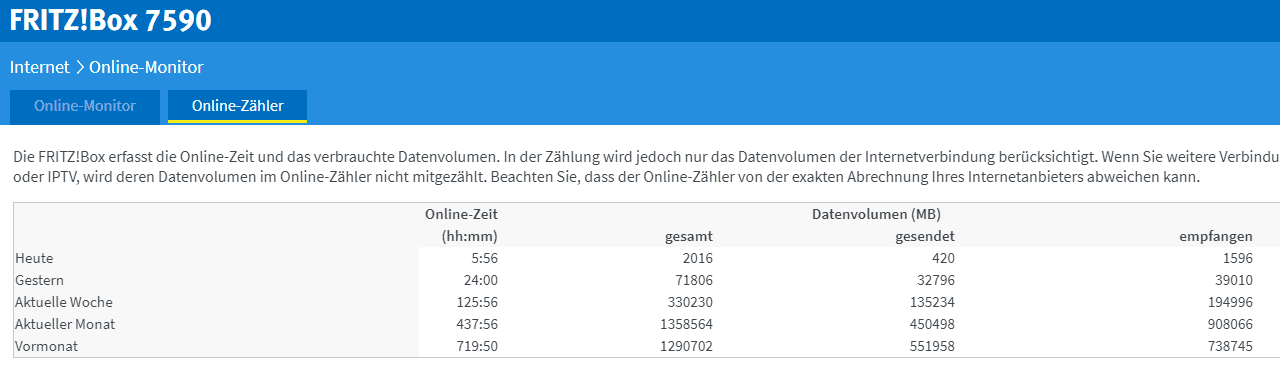Select the Aktueller Monat row label
This screenshot has width=1280, height=370.
pyautogui.click(x=66, y=324)
